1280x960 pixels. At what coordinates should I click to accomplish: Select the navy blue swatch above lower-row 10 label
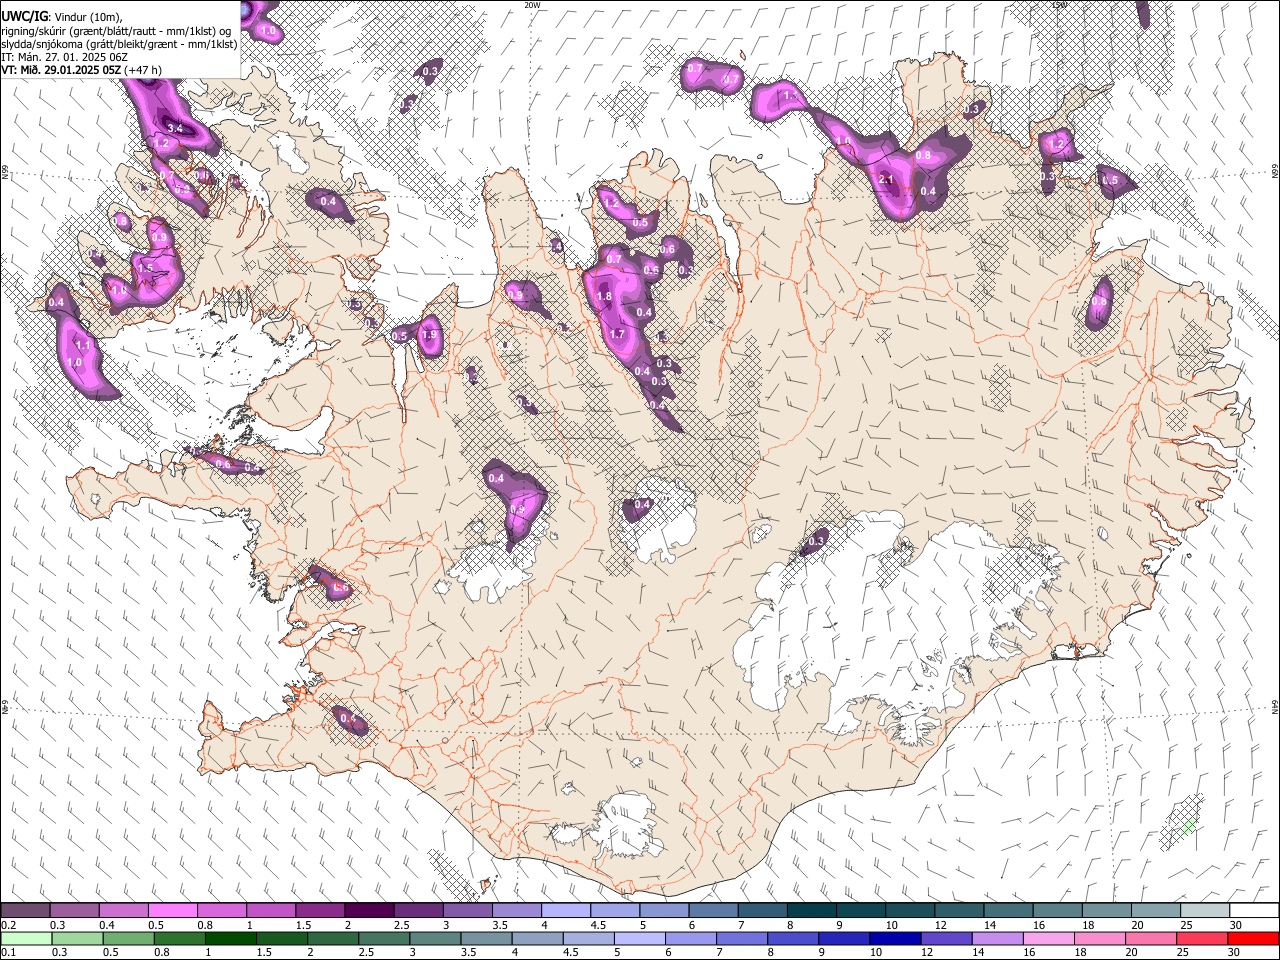point(893,938)
